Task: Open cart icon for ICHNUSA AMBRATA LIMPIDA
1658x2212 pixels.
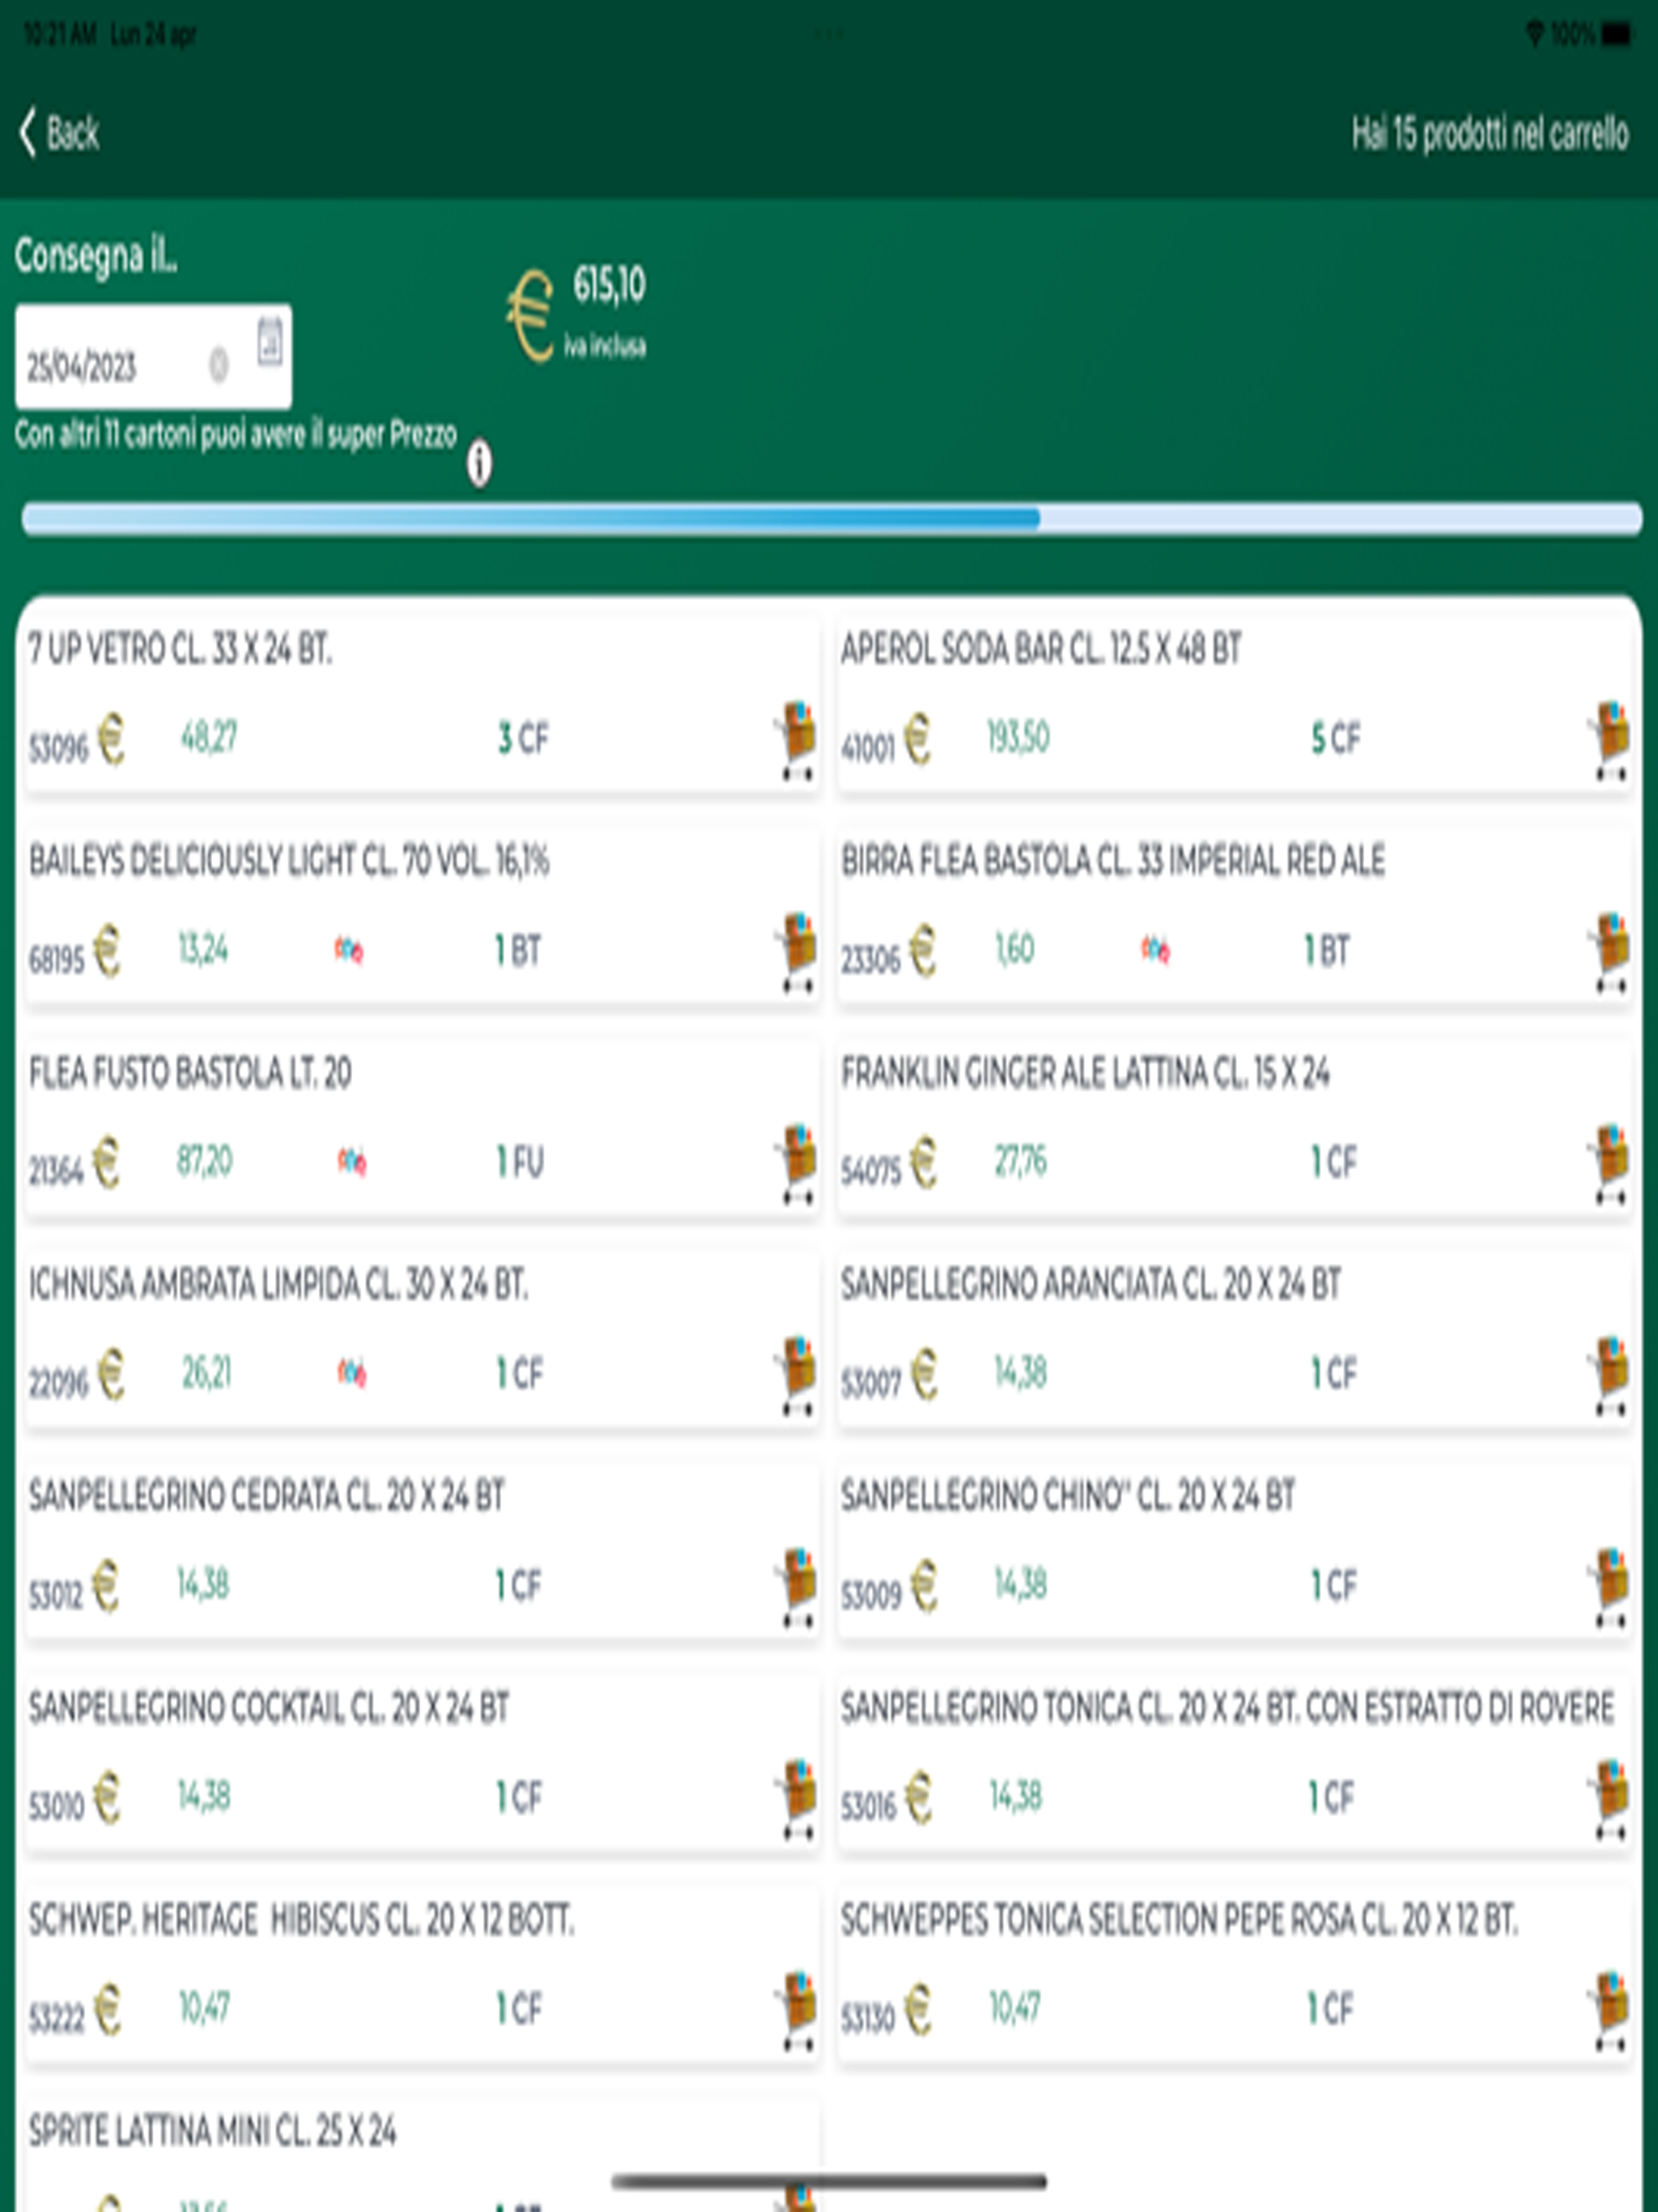Action: 797,1376
